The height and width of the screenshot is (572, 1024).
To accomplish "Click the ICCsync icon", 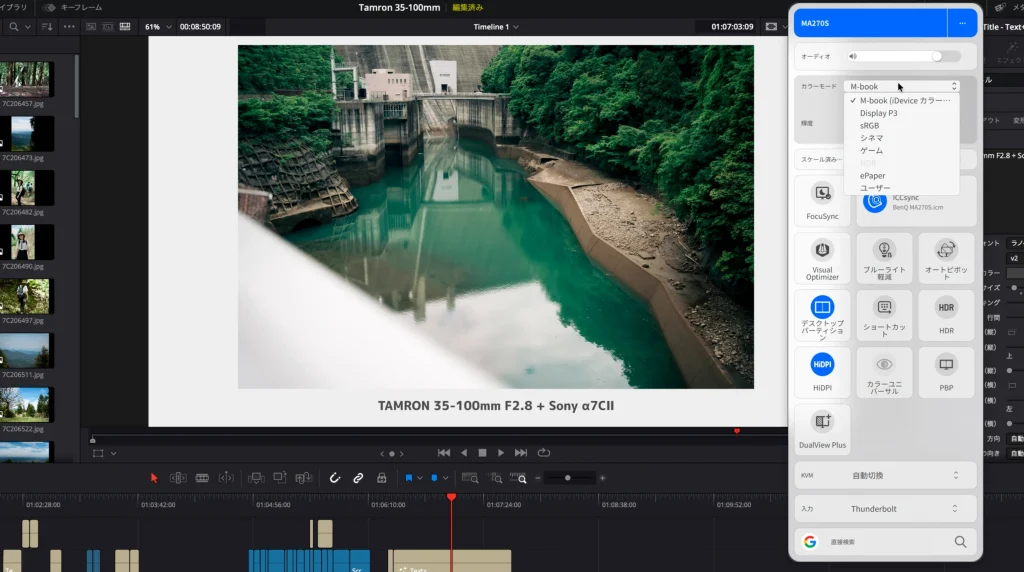I will coord(874,202).
